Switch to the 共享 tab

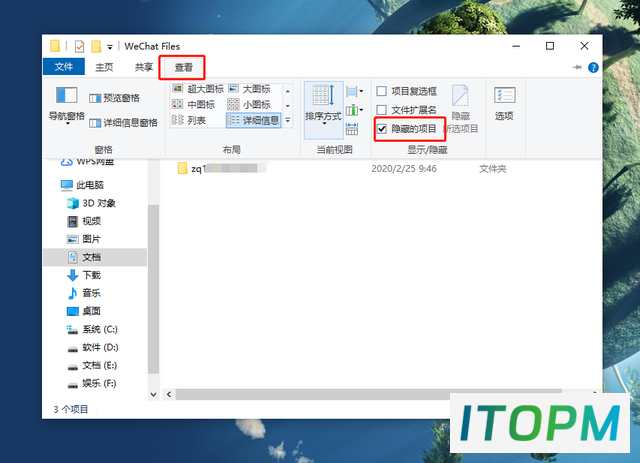tap(144, 67)
